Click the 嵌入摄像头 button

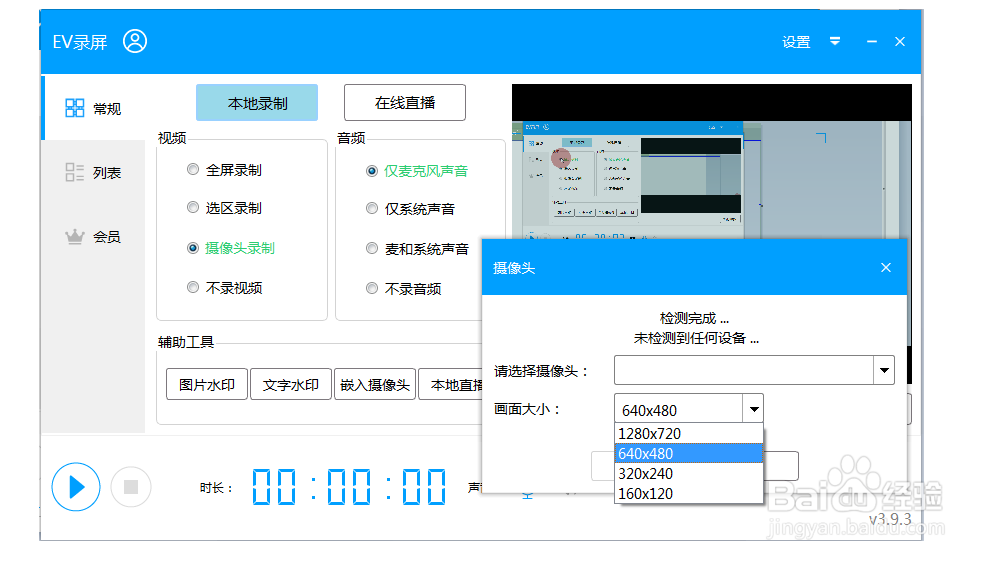[x=375, y=385]
